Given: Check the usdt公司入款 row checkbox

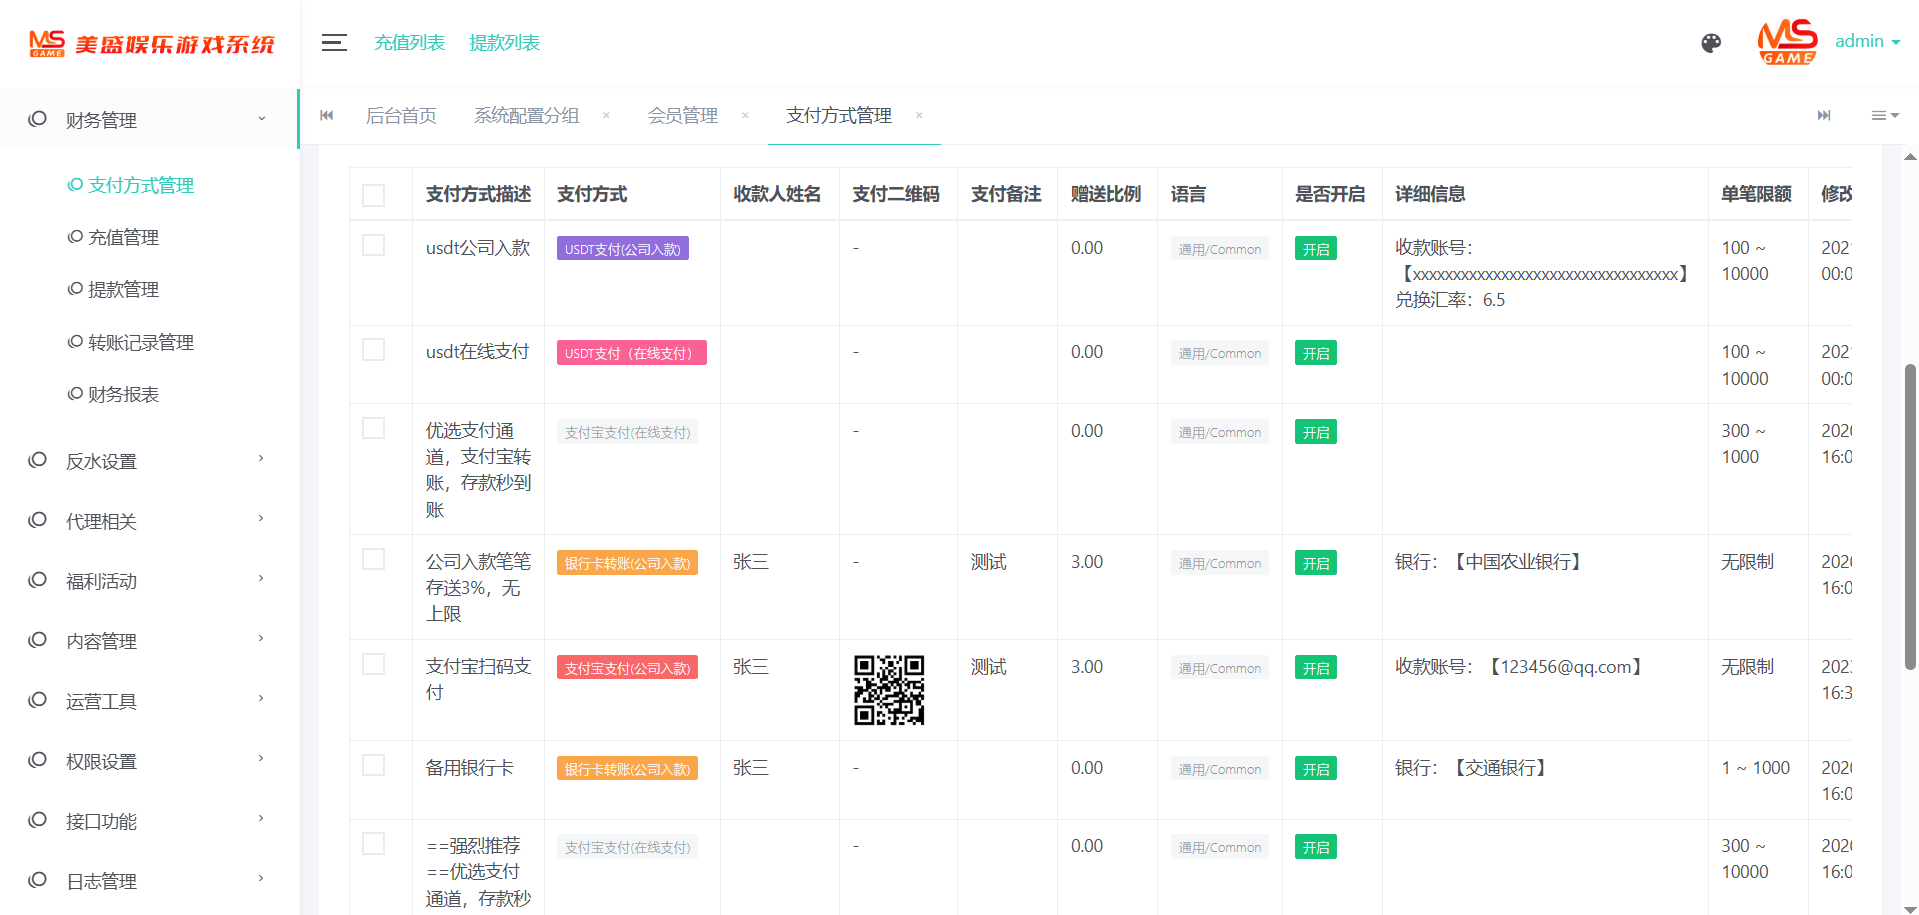Looking at the screenshot, I should coord(374,246).
